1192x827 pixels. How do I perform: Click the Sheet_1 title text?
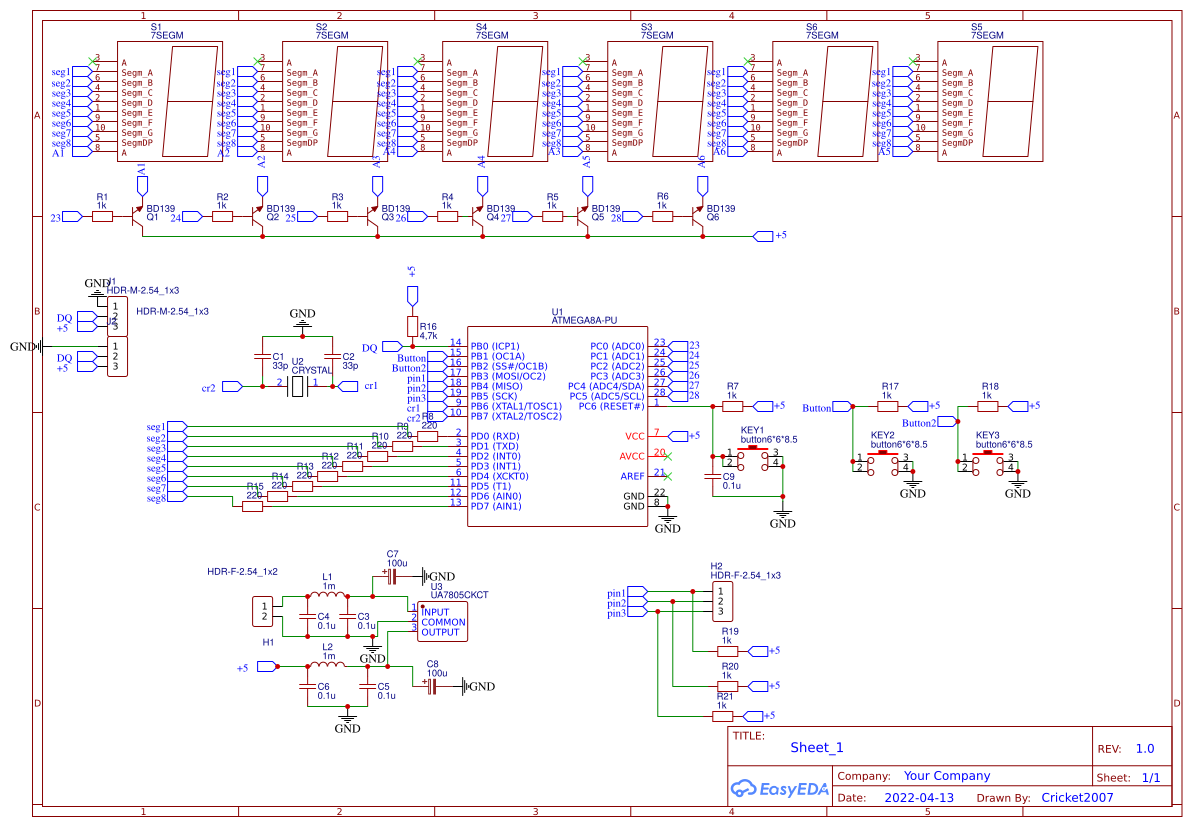click(816, 747)
